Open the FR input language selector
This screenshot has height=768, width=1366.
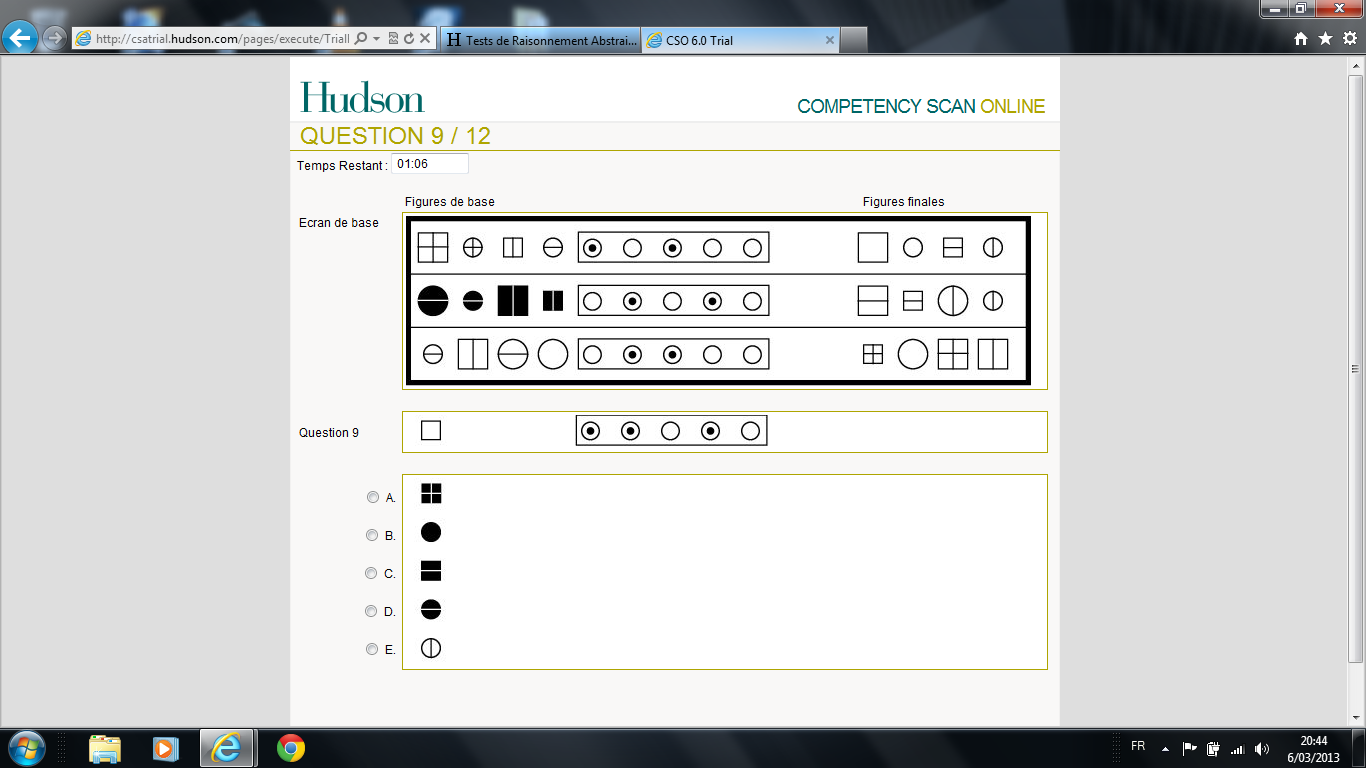click(x=1138, y=747)
